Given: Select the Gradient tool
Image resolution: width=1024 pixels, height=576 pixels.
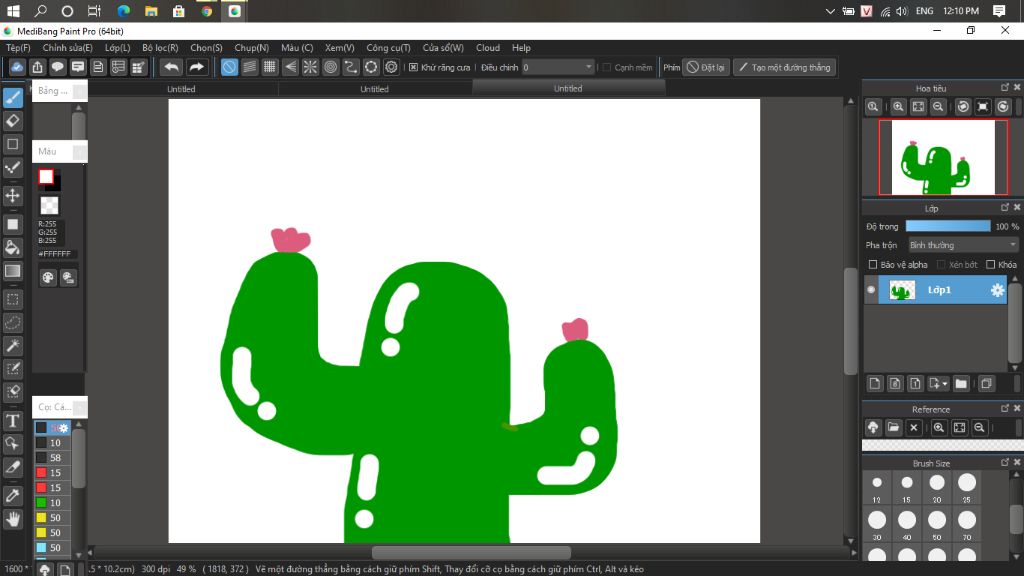Looking at the screenshot, I should pyautogui.click(x=12, y=271).
